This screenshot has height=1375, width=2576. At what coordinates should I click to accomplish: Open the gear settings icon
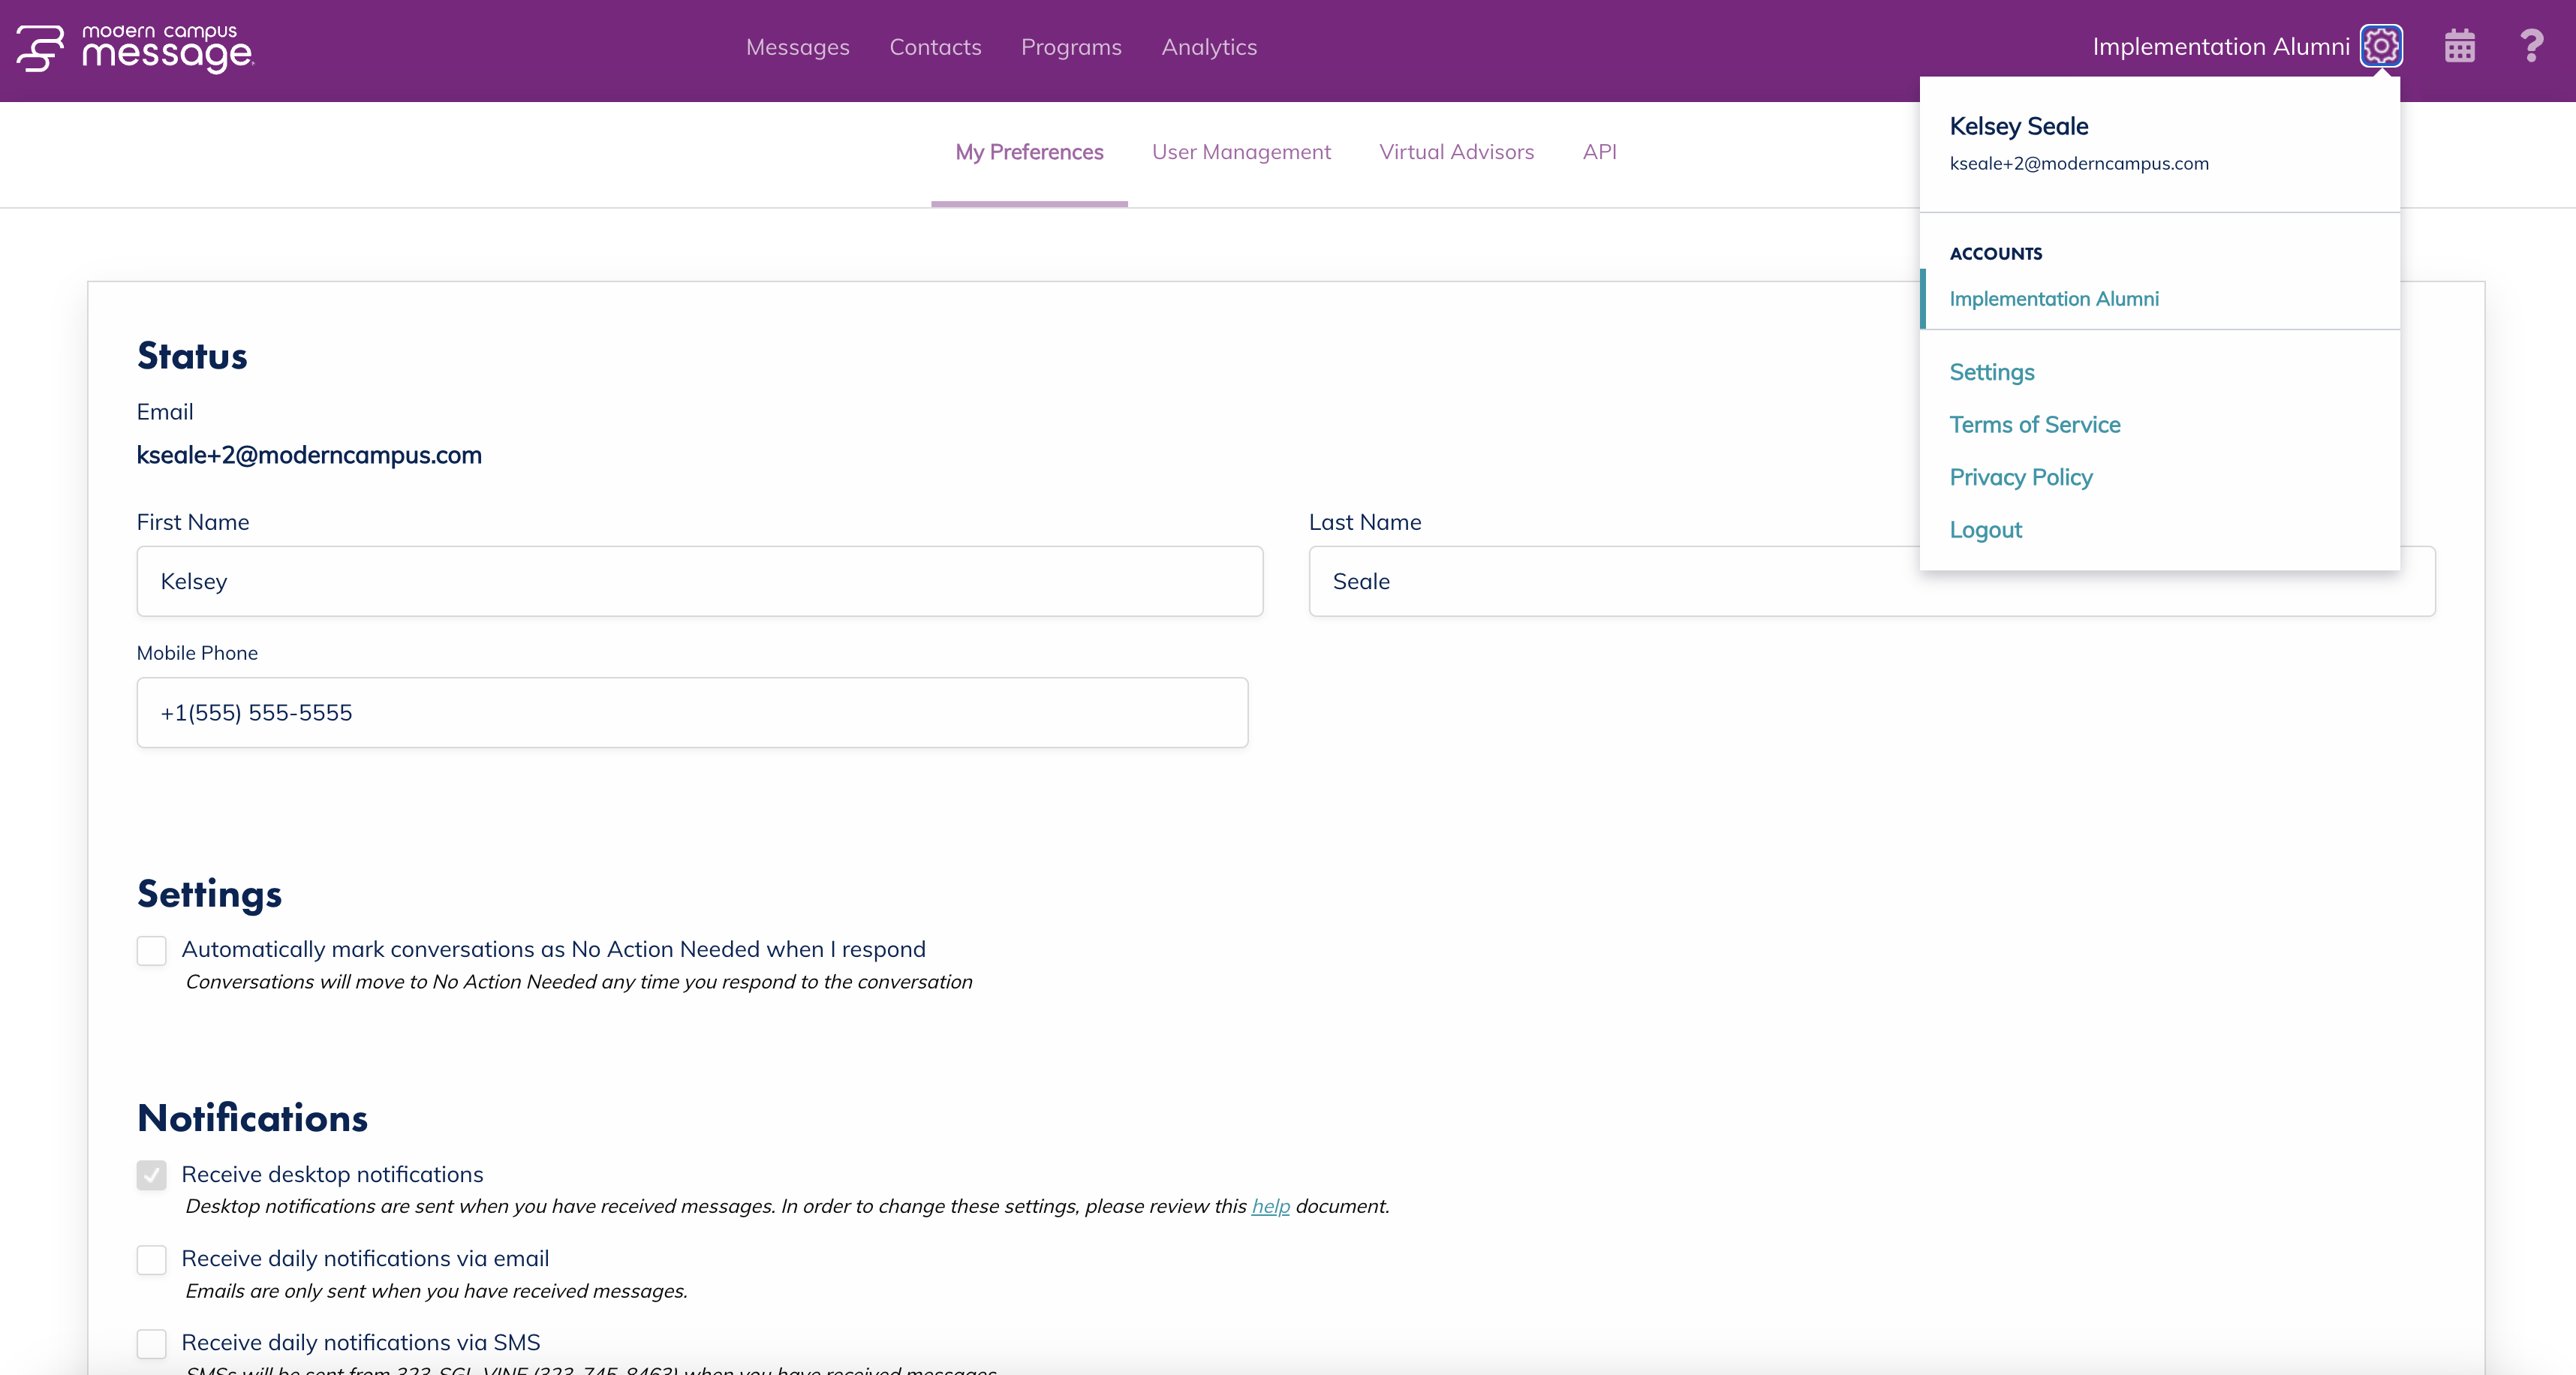(x=2382, y=45)
